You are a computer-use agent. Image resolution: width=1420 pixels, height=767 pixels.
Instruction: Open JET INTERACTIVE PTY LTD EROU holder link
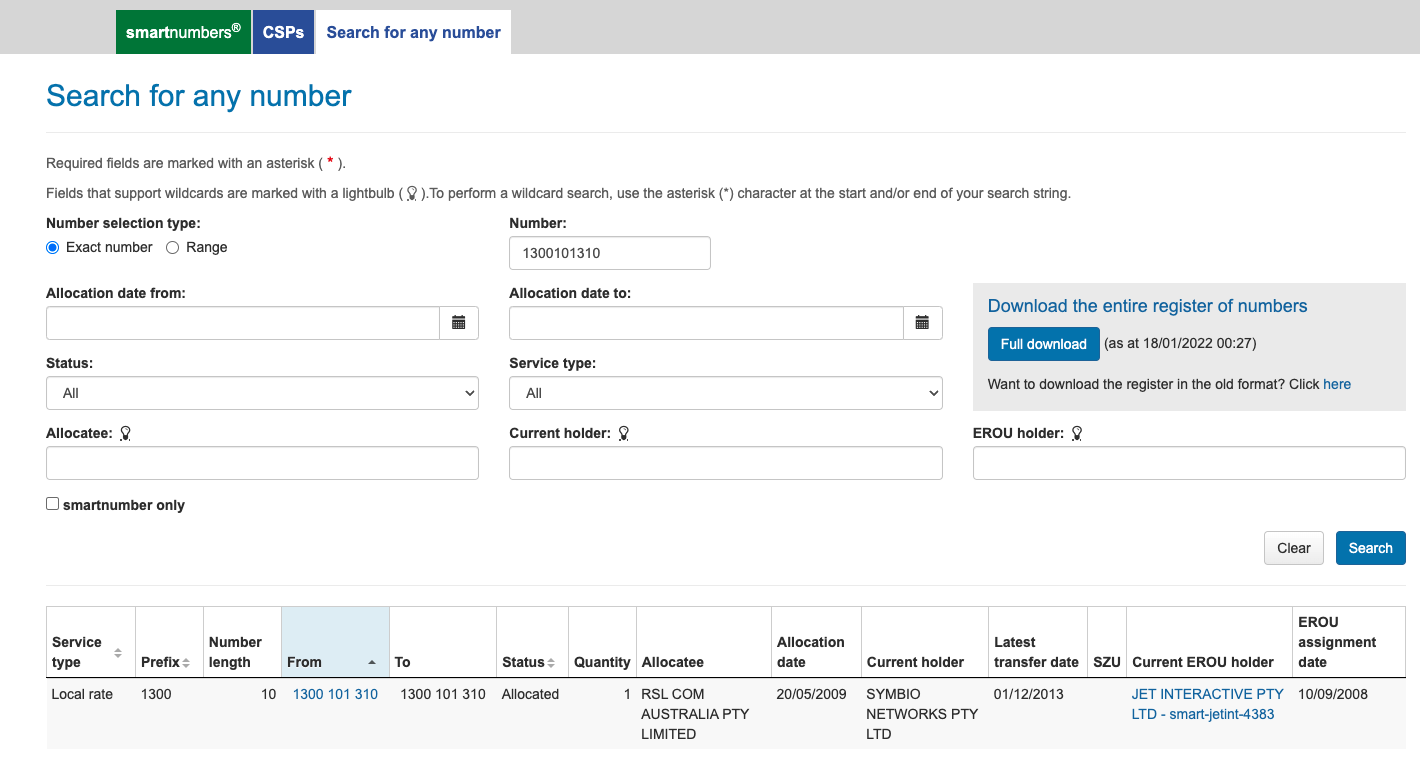tap(1208, 704)
